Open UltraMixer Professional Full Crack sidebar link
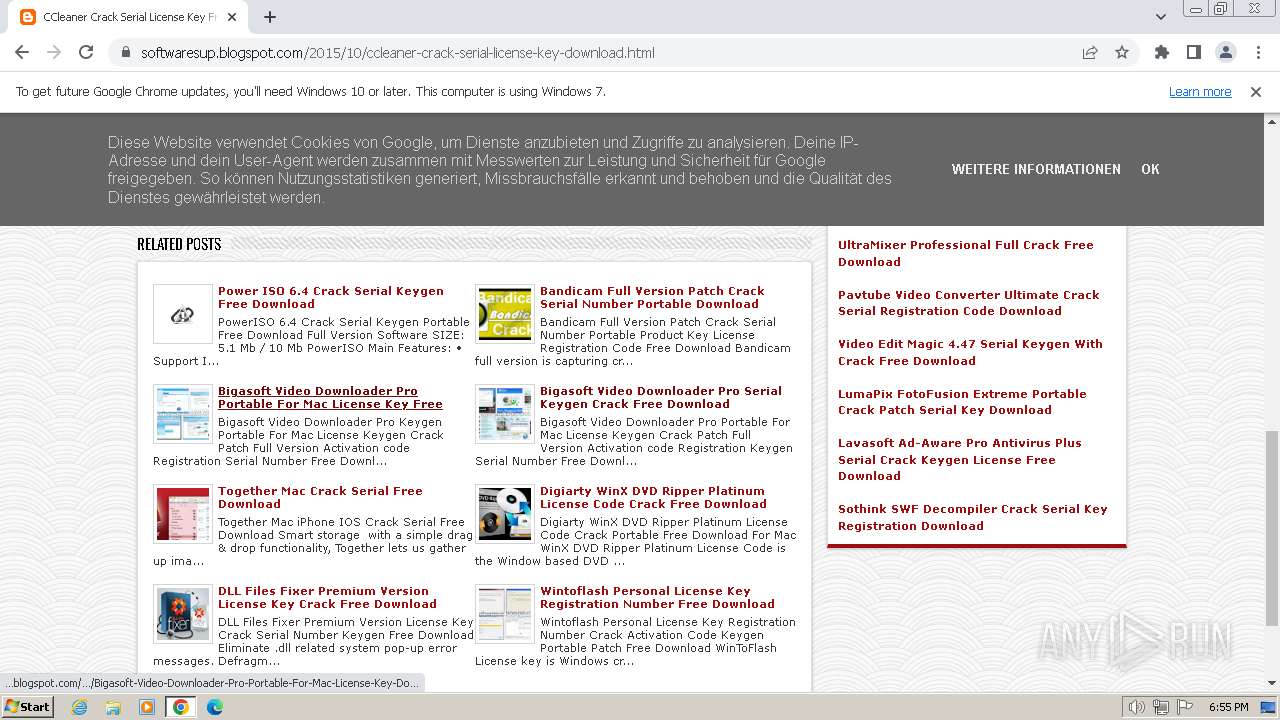The height and width of the screenshot is (720, 1280). (966, 253)
